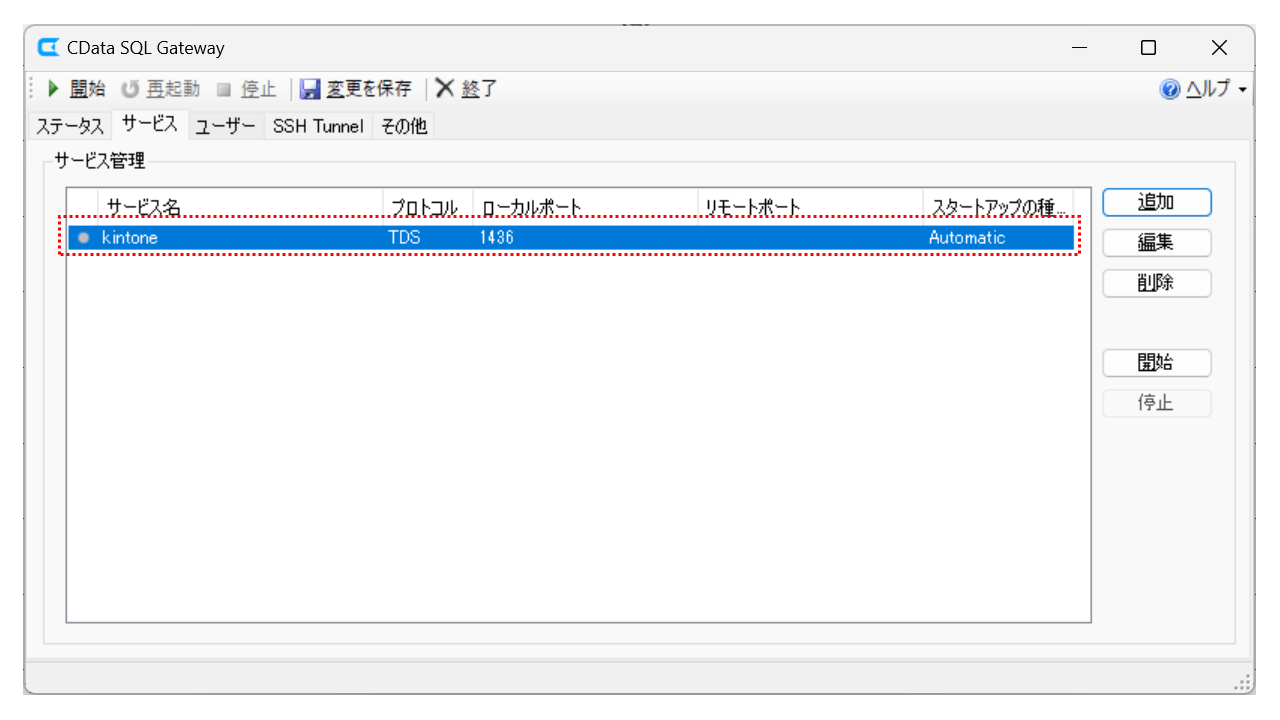Sort by the ローカルポート column header
Image resolution: width=1280 pixels, height=720 pixels.
[585, 207]
